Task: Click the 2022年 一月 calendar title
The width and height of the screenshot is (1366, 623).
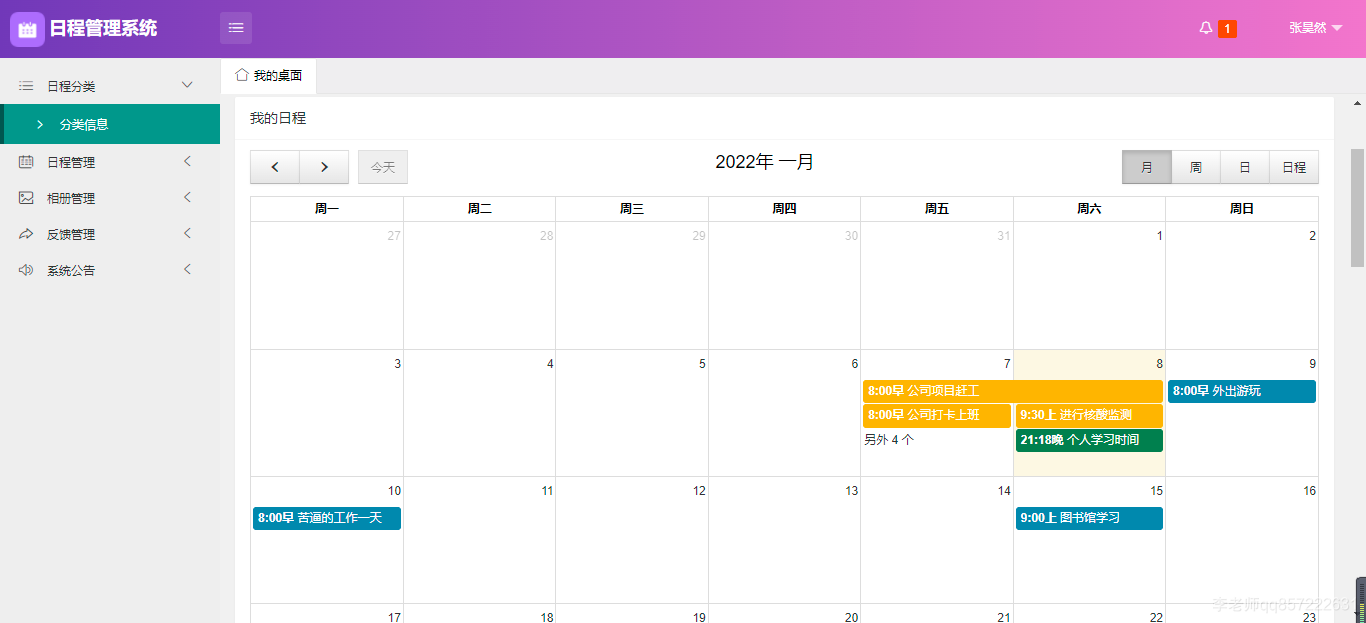Action: 765,162
